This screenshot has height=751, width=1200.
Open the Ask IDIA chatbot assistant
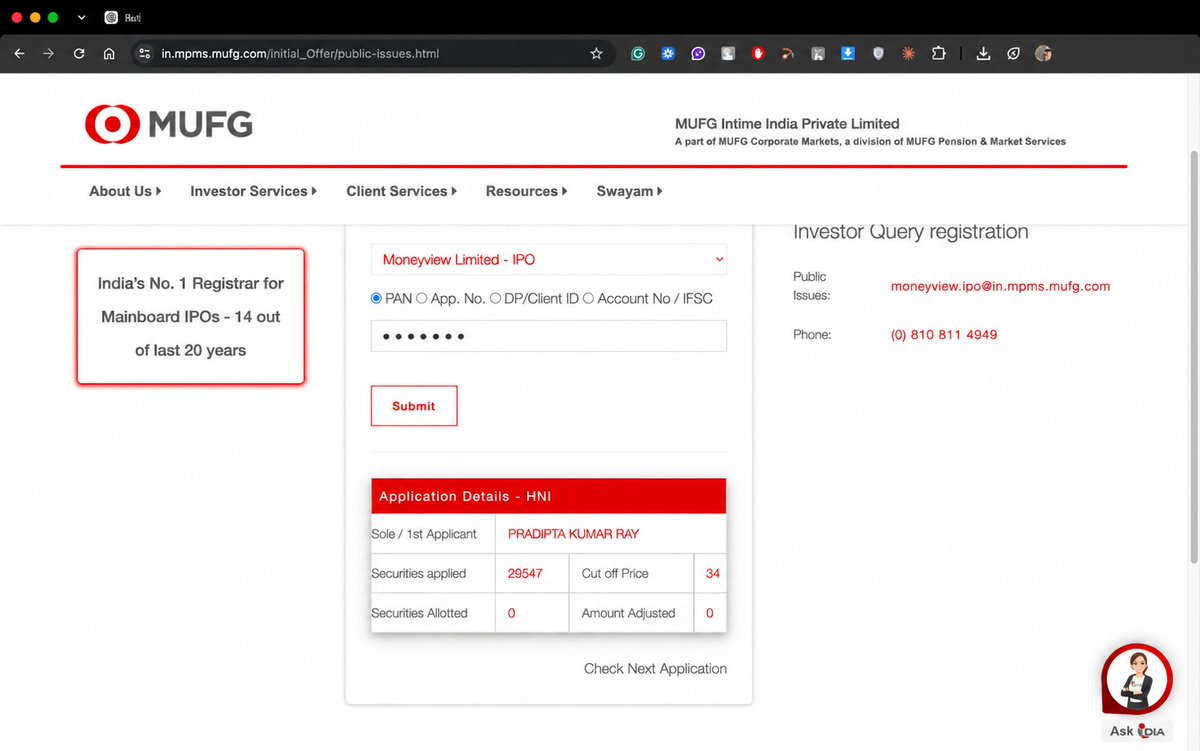1137,690
